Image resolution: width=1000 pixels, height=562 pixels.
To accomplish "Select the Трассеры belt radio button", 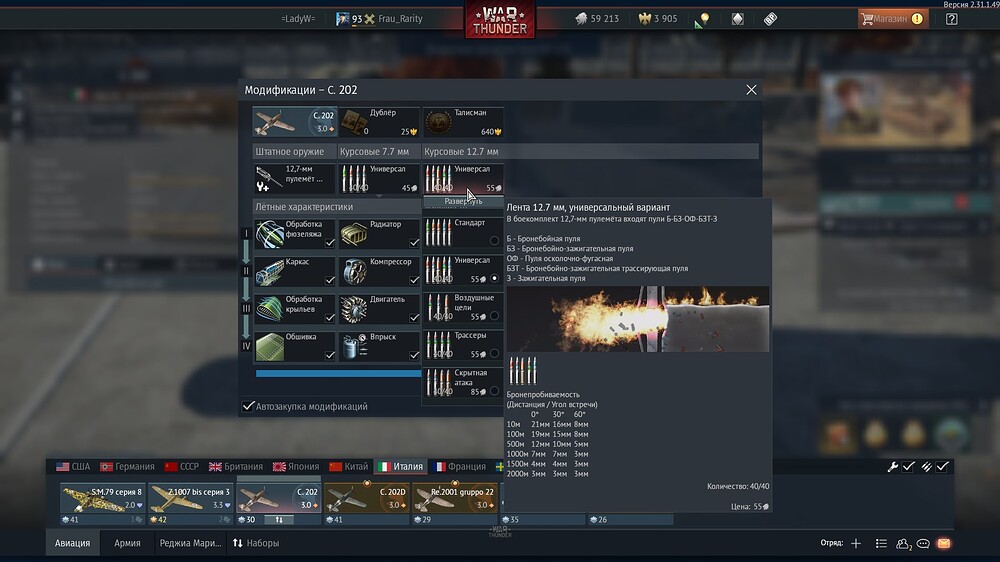I will click(x=494, y=353).
